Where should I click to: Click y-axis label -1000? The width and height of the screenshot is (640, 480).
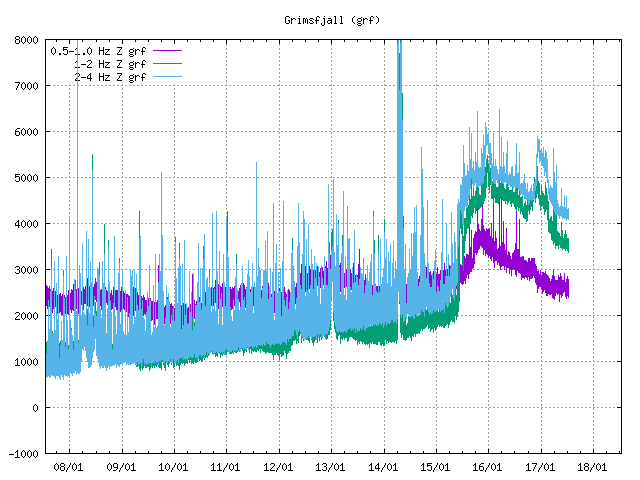(x=23, y=454)
